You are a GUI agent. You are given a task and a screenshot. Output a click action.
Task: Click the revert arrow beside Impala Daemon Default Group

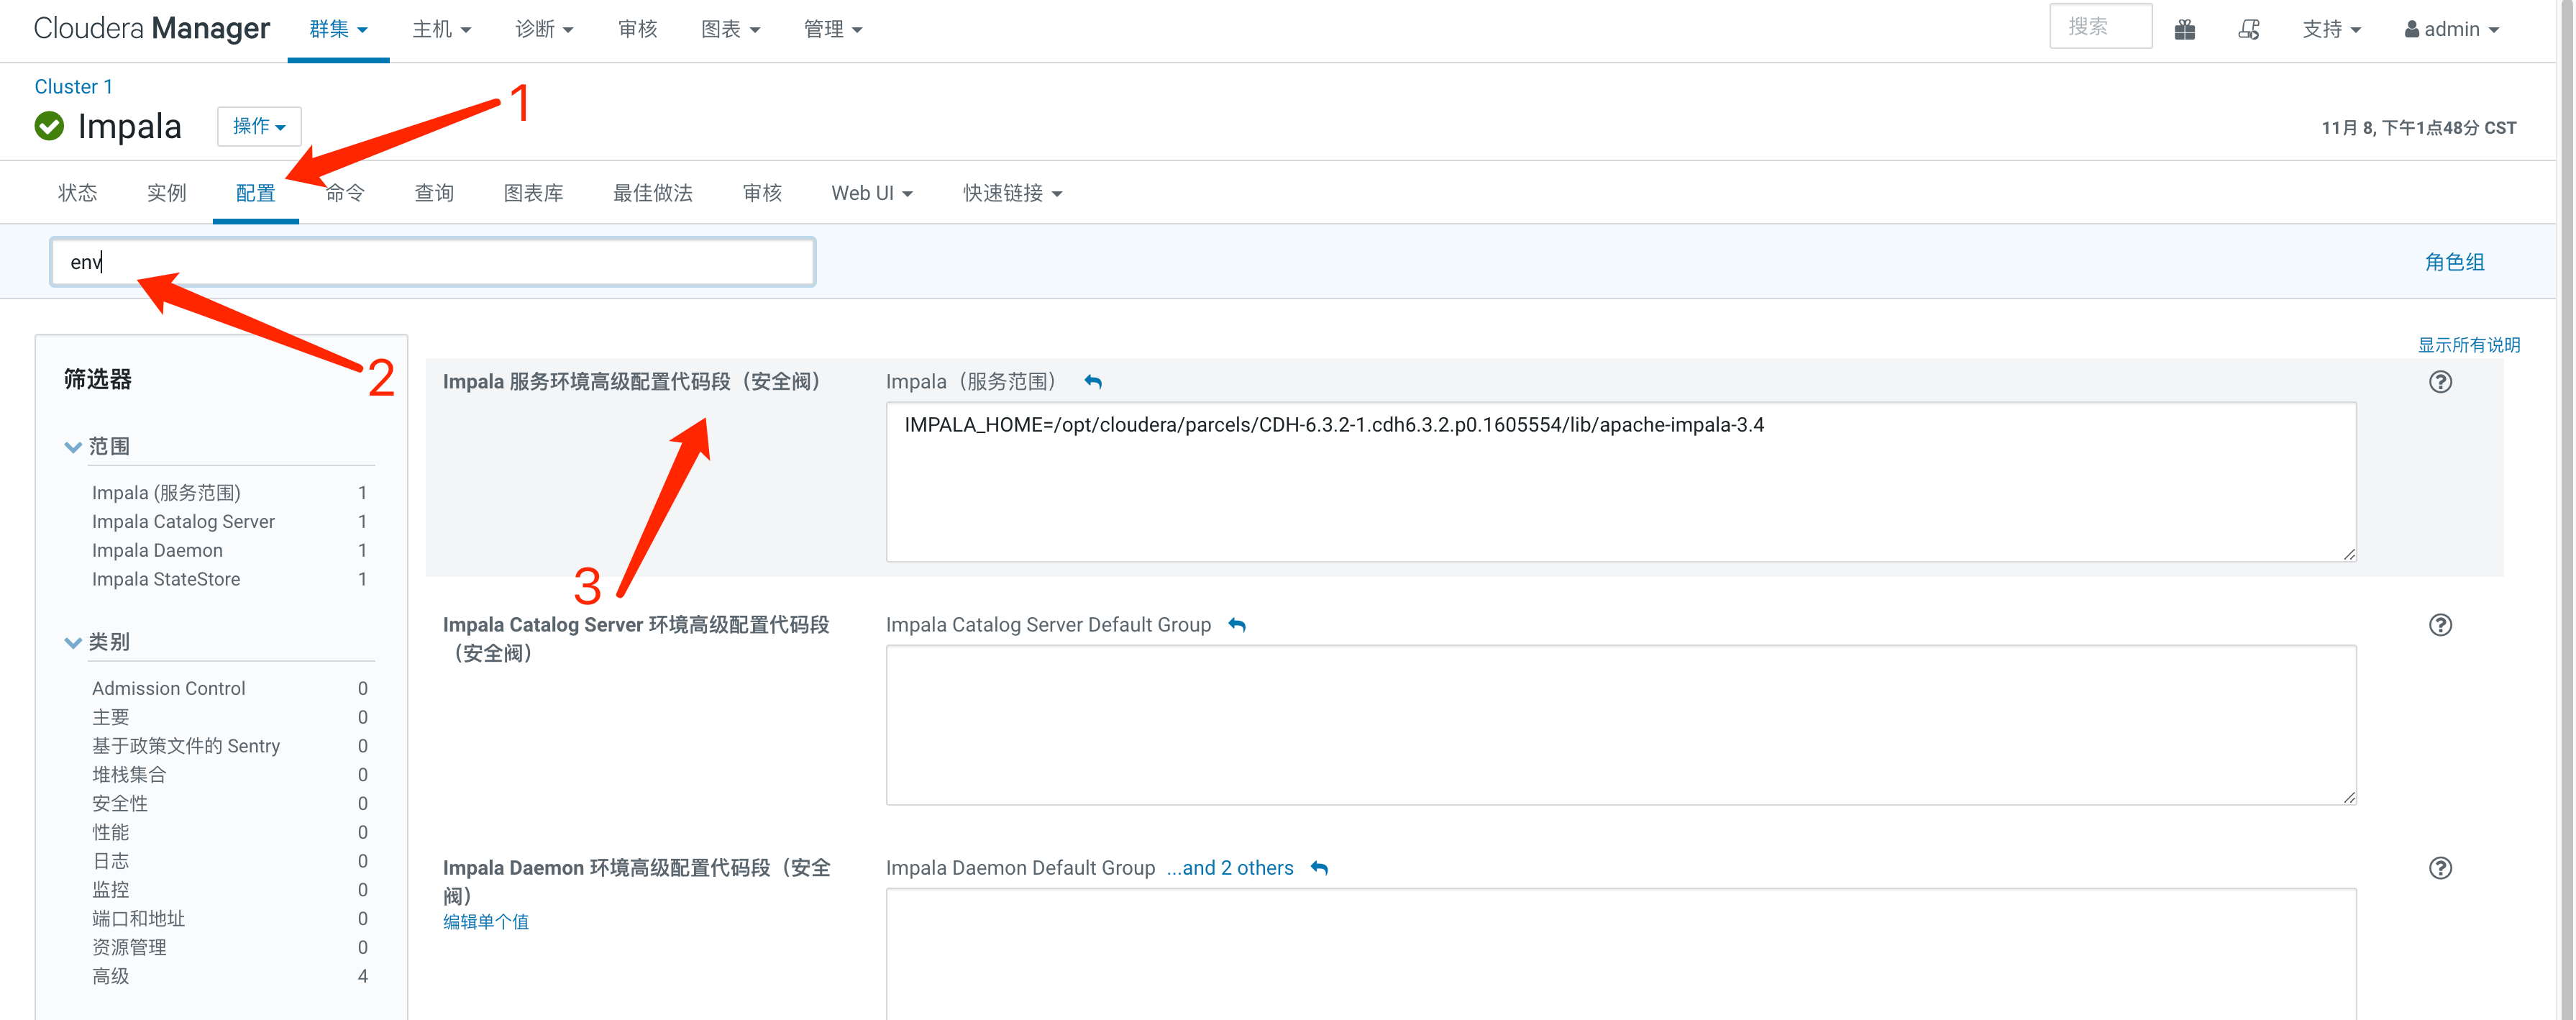[x=1320, y=868]
